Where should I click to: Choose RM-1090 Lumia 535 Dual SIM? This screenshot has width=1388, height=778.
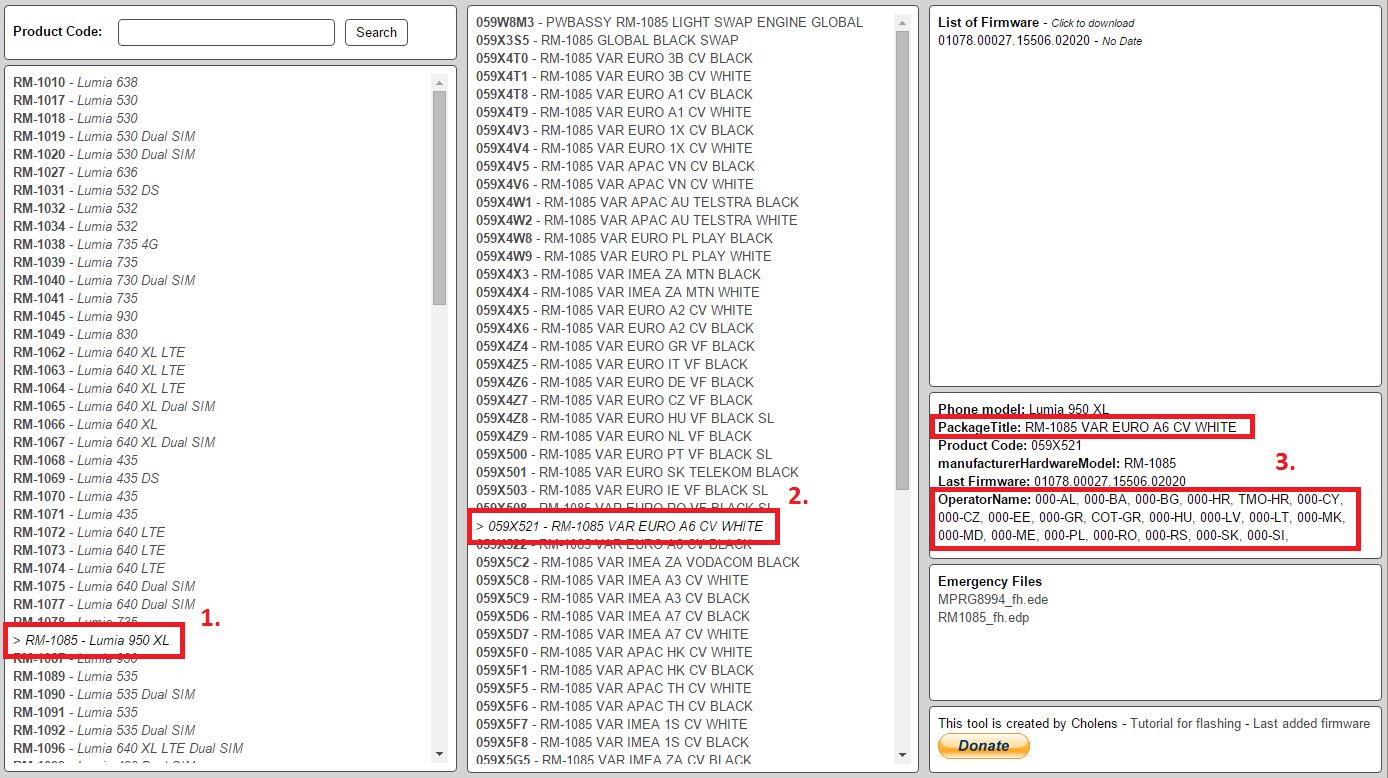(x=104, y=694)
